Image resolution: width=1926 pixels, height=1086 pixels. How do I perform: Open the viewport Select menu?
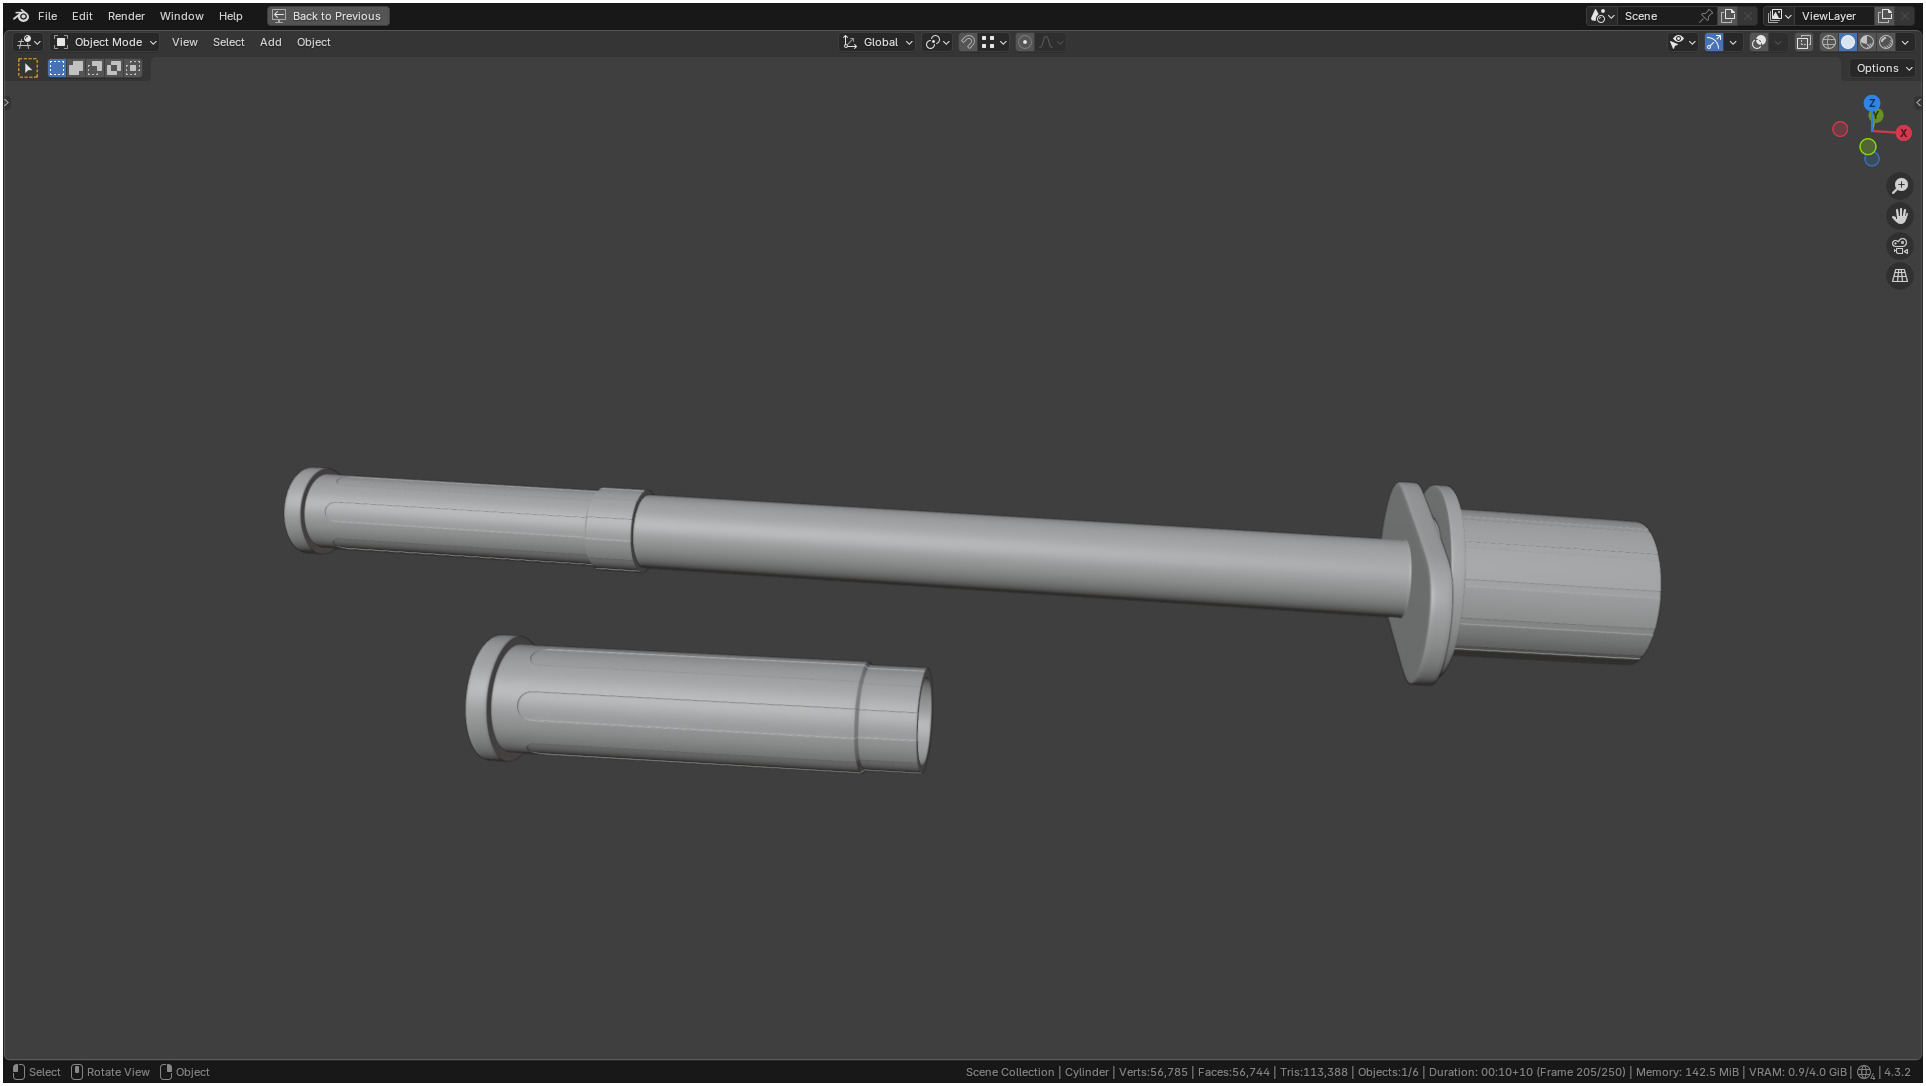[228, 42]
